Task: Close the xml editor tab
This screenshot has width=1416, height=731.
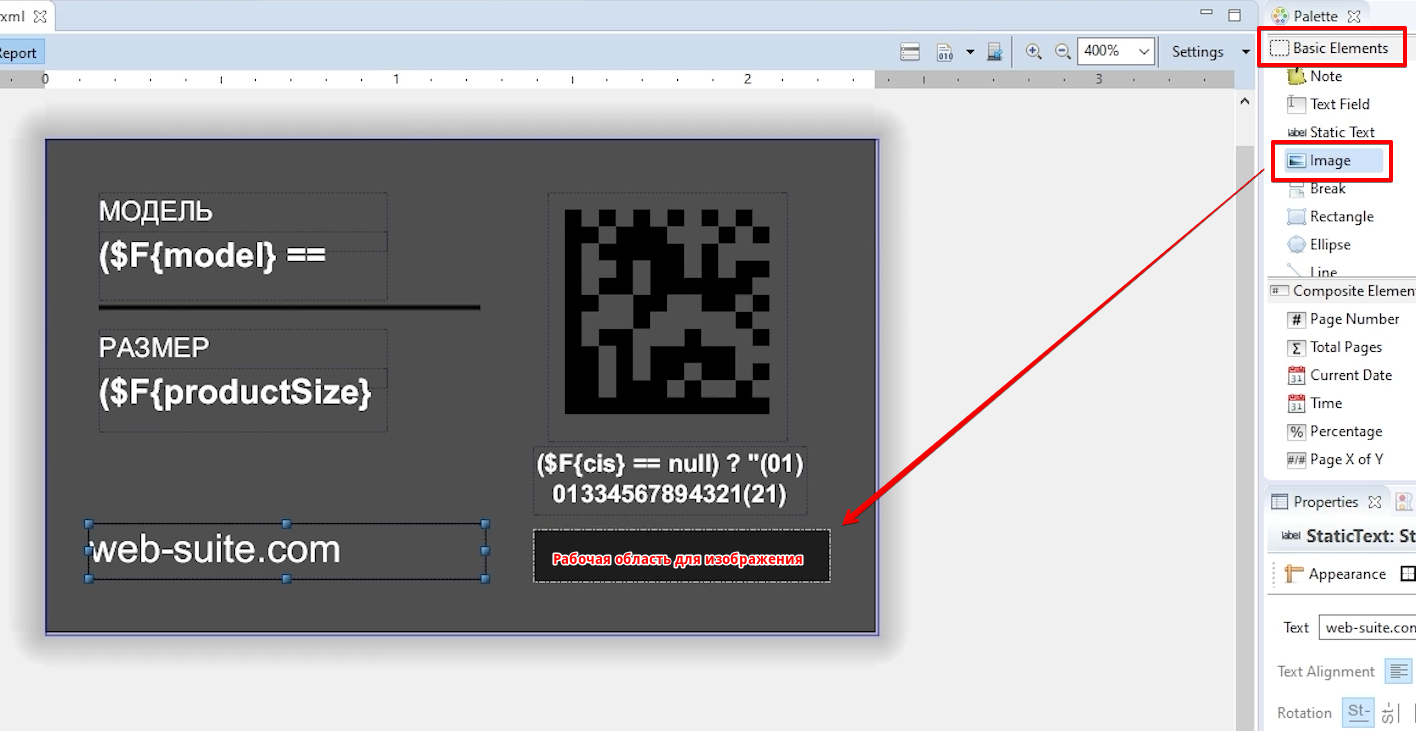Action: click(x=40, y=17)
